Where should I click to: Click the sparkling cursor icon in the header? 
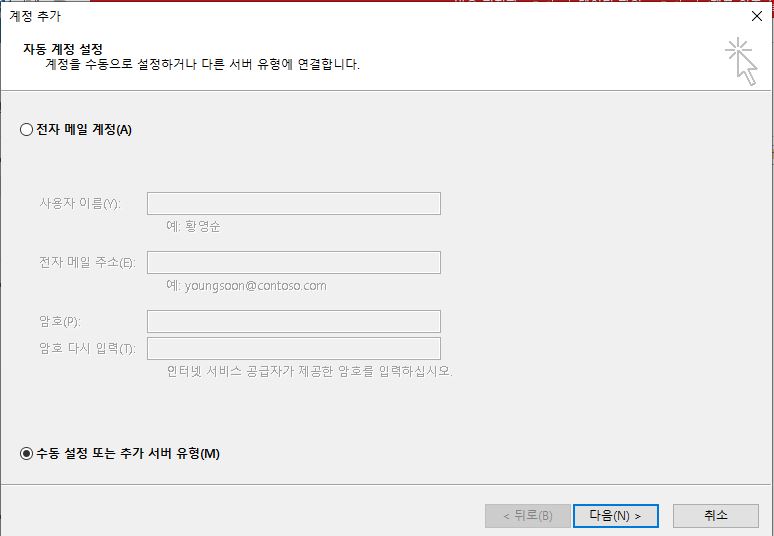point(741,61)
